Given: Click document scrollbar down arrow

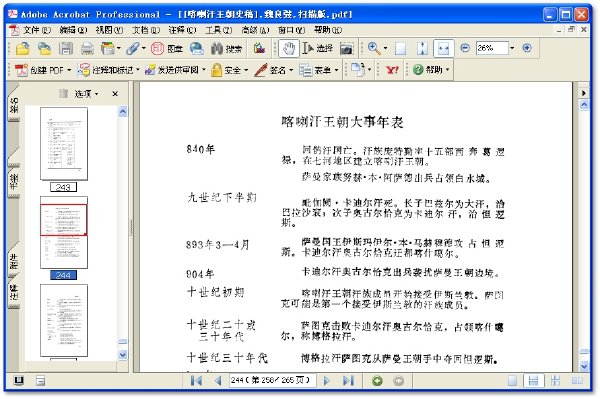Looking at the screenshot, I should 584,366.
